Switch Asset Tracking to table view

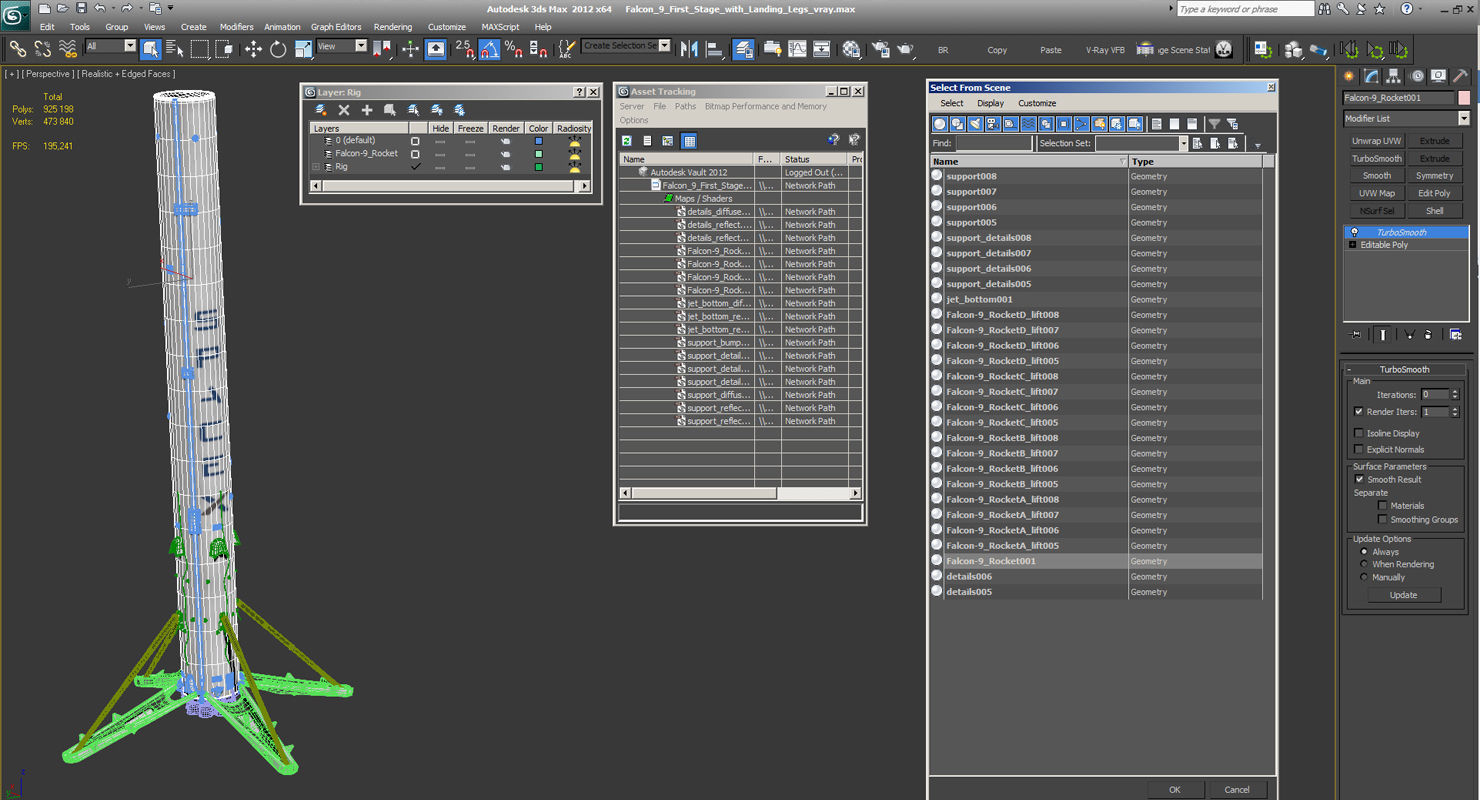[x=689, y=141]
